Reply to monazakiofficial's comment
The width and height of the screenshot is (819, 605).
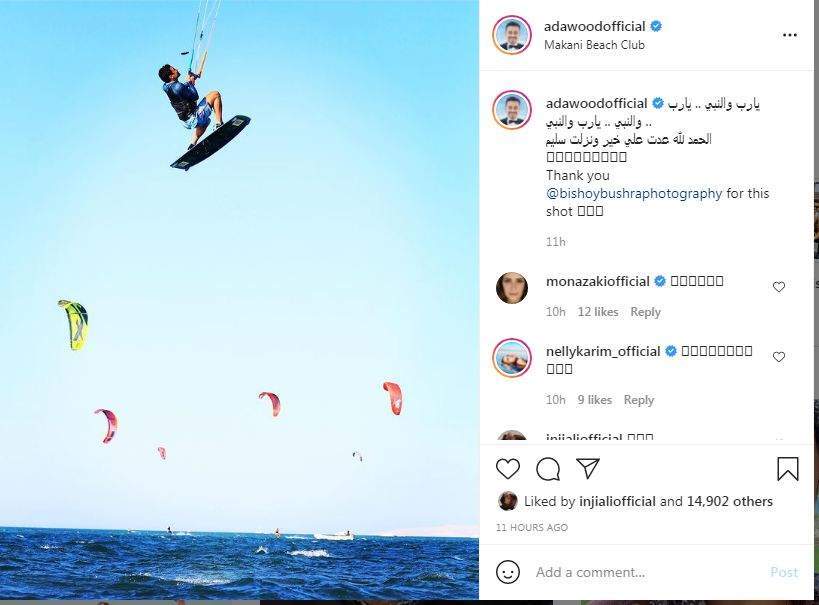click(646, 312)
